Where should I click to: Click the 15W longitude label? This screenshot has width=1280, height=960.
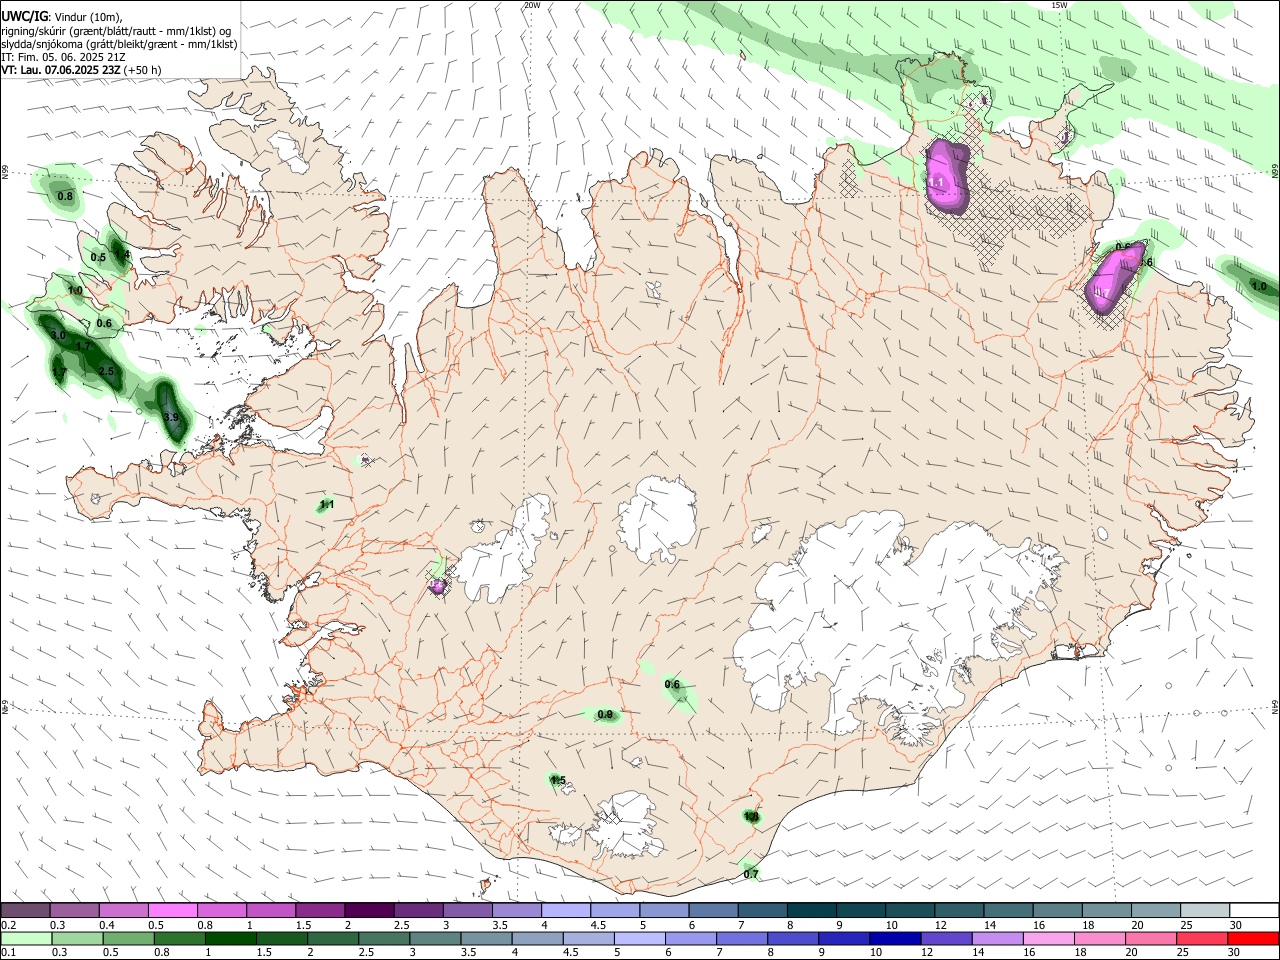click(x=1059, y=5)
